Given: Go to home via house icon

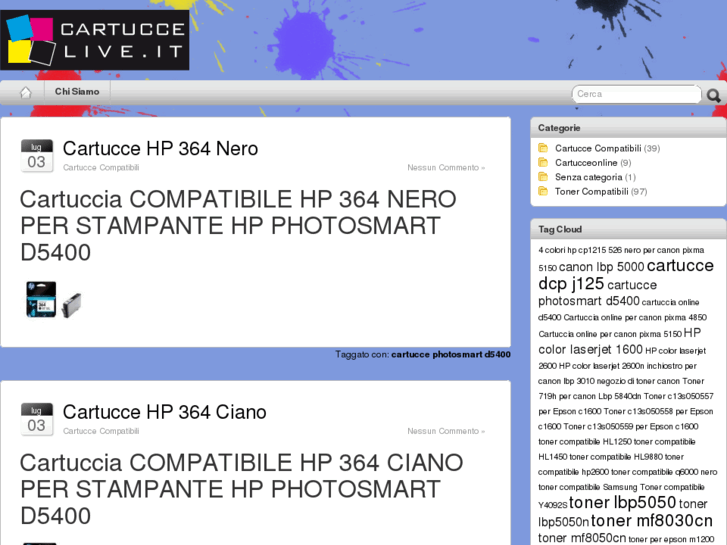Looking at the screenshot, I should [x=26, y=92].
